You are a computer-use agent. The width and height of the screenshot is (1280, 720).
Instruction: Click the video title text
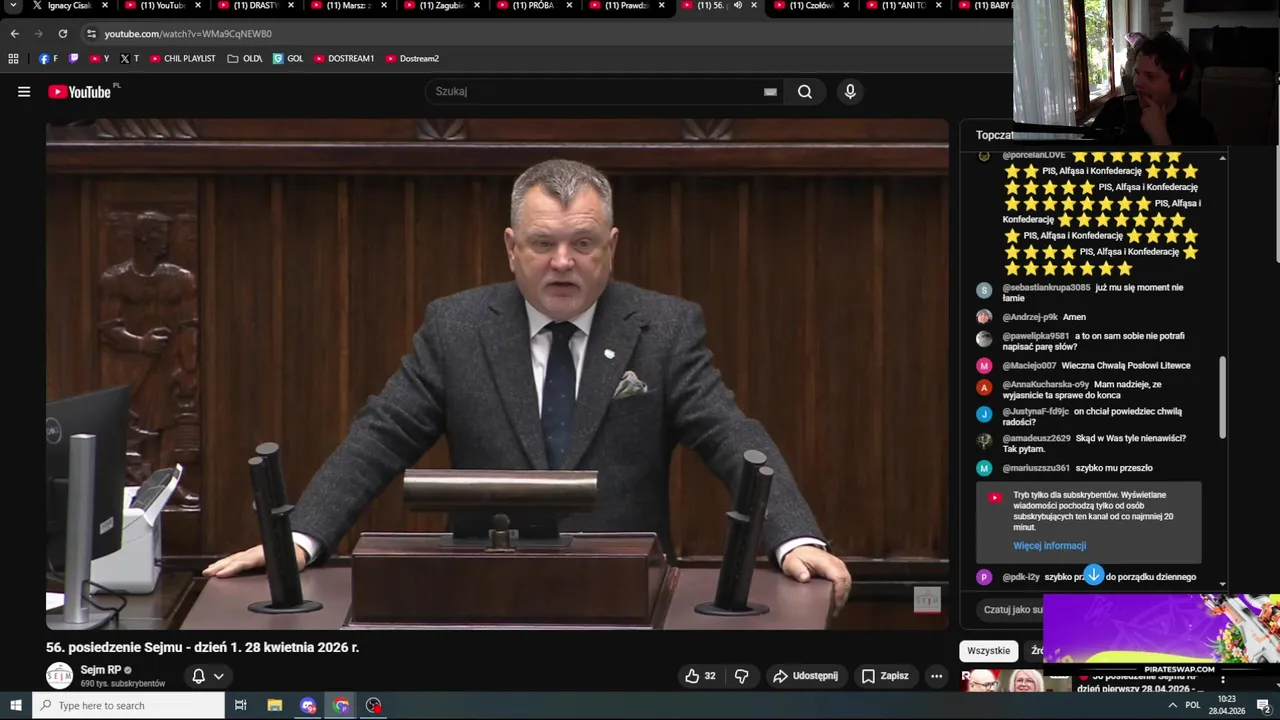pos(203,647)
